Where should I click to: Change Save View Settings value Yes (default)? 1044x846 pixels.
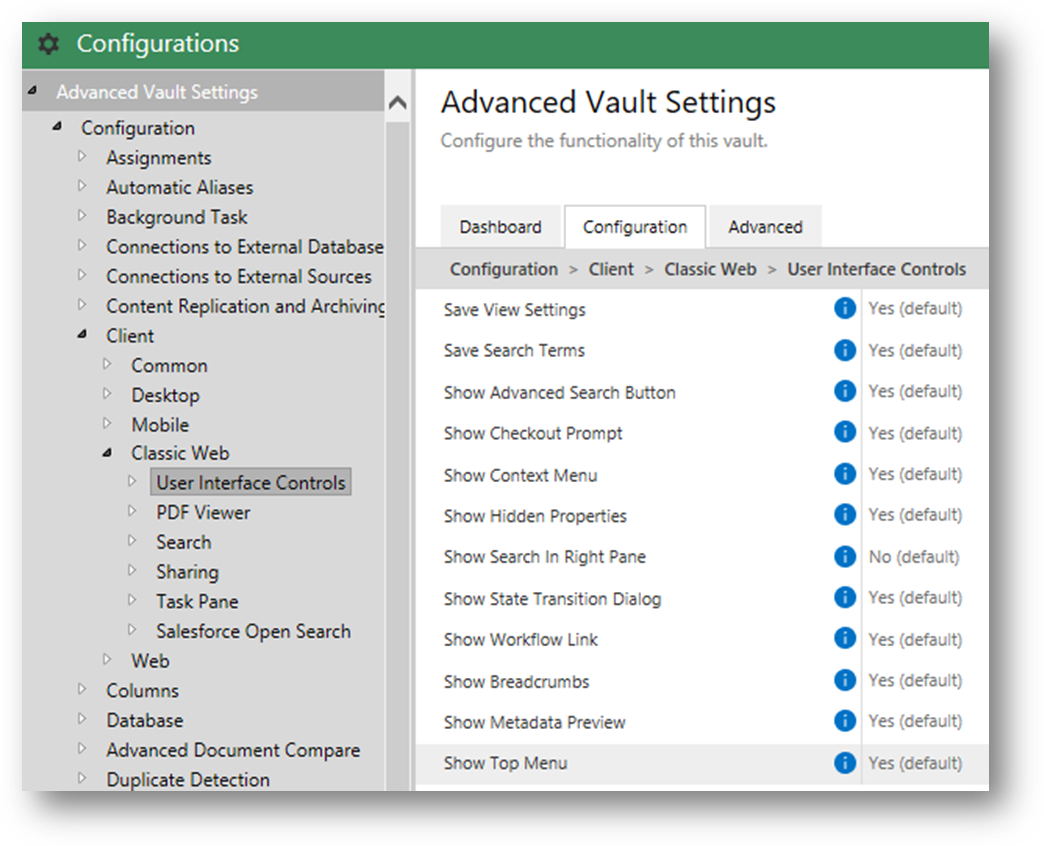(915, 308)
